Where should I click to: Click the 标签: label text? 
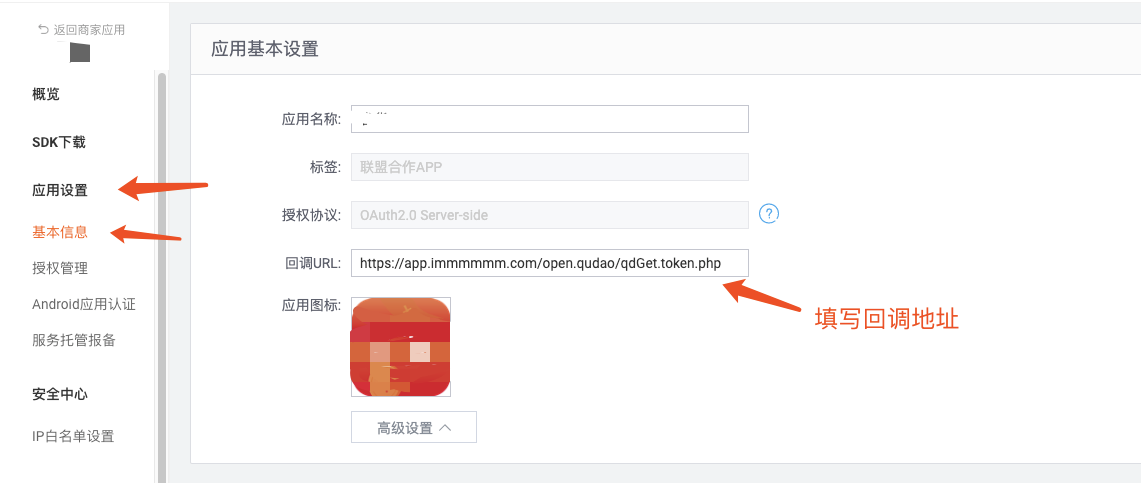[x=325, y=167]
